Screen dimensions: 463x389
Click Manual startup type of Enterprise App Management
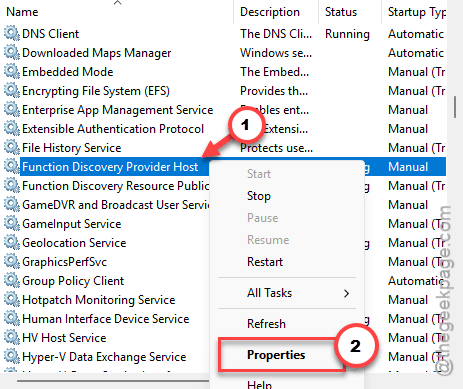tap(408, 110)
